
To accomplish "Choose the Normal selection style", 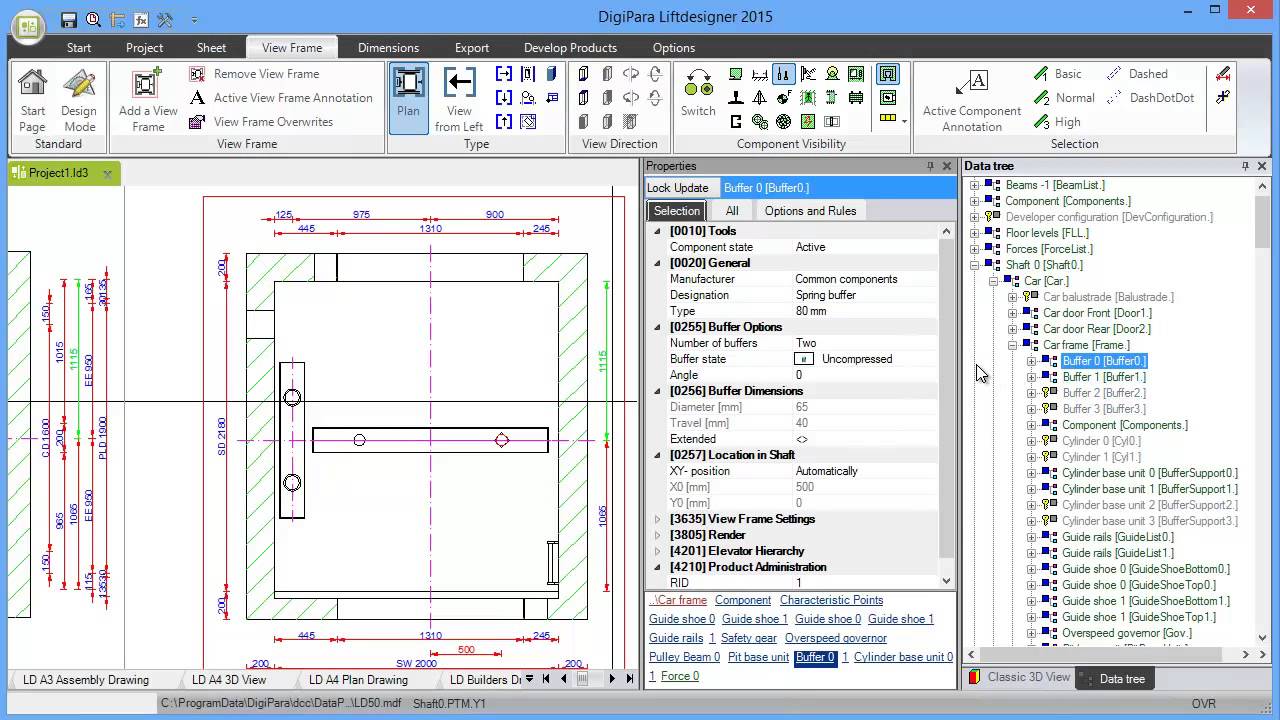I will [1062, 98].
